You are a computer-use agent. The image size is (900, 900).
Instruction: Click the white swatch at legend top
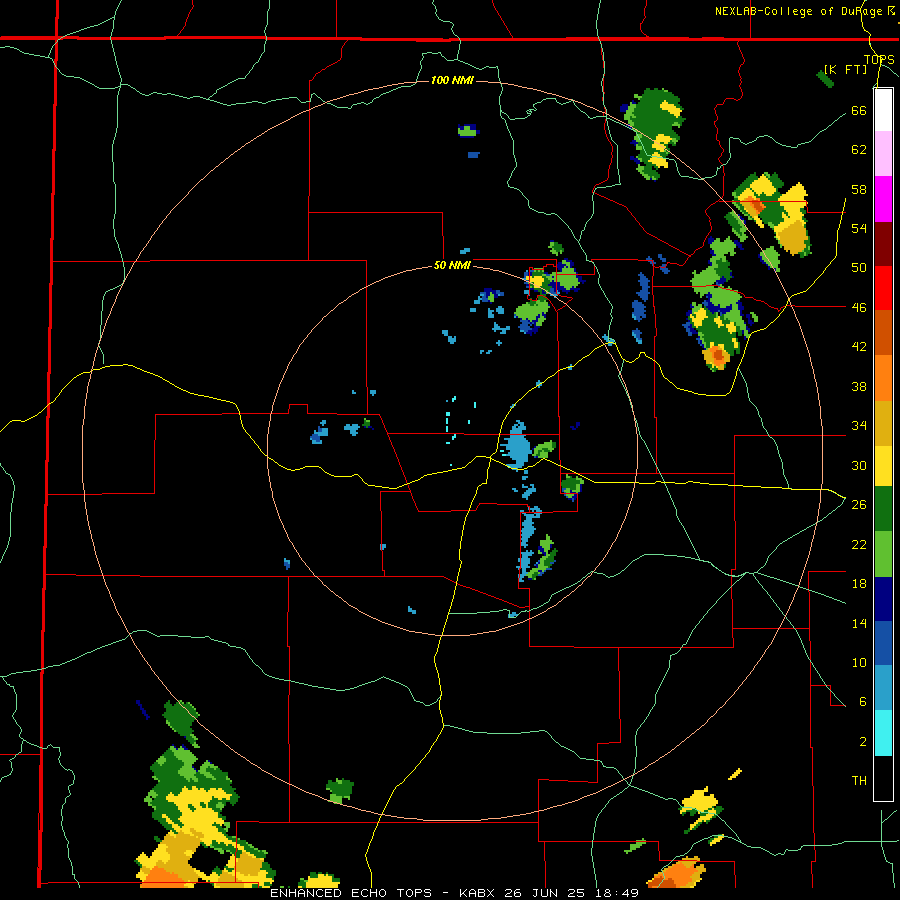coord(883,110)
